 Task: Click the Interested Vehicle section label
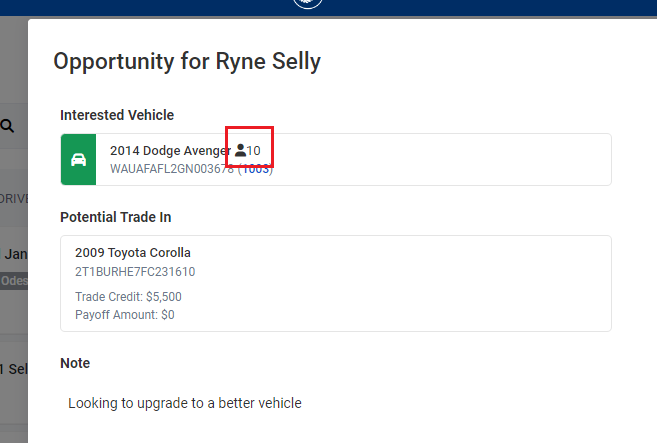click(117, 115)
